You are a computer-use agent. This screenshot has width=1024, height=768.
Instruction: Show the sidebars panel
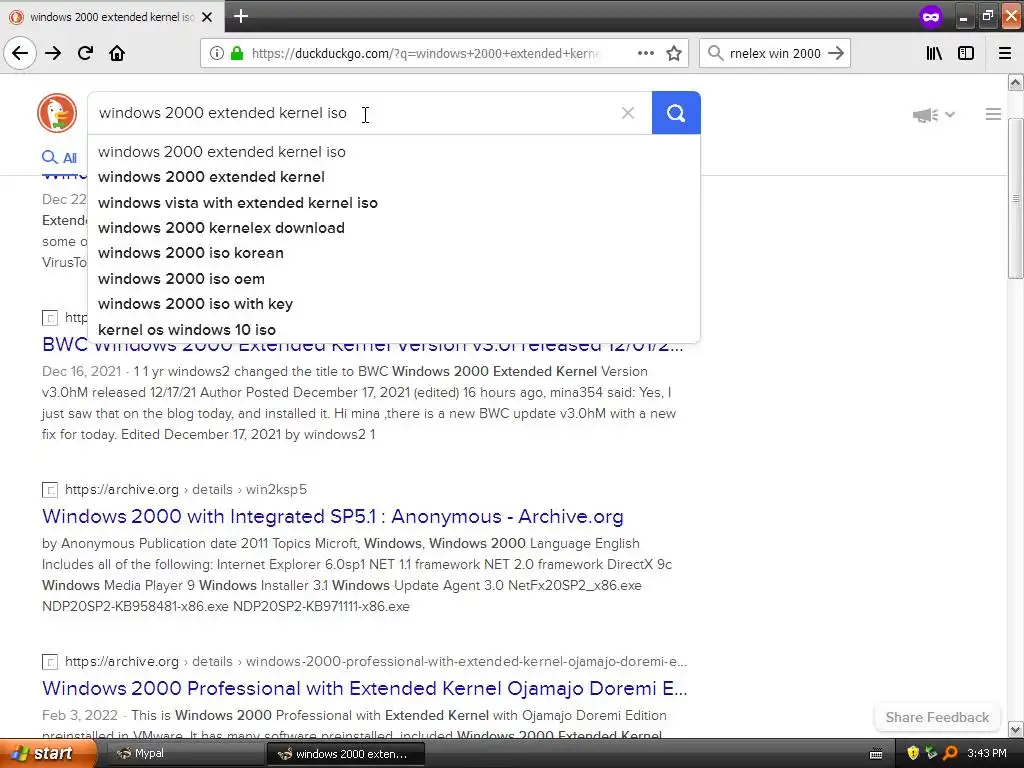pyautogui.click(x=966, y=53)
